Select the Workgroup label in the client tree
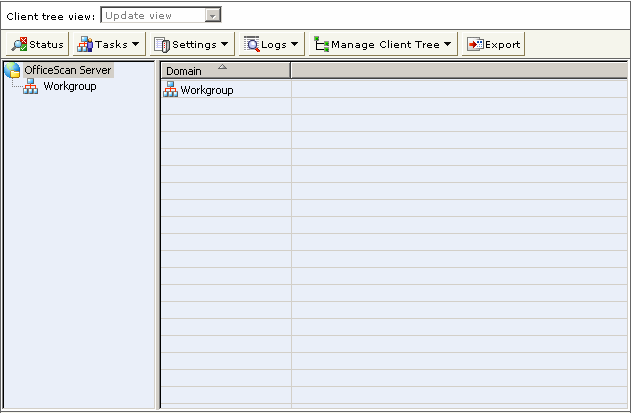The image size is (631, 413). [69, 87]
